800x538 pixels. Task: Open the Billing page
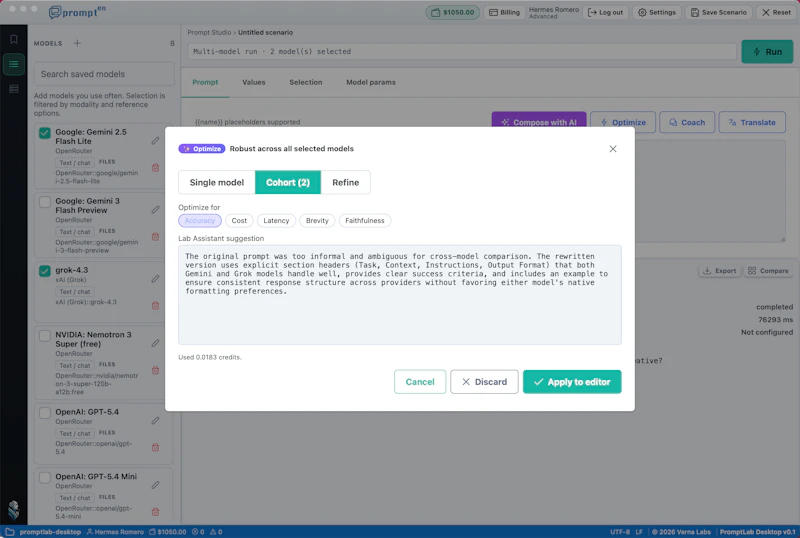pyautogui.click(x=504, y=12)
